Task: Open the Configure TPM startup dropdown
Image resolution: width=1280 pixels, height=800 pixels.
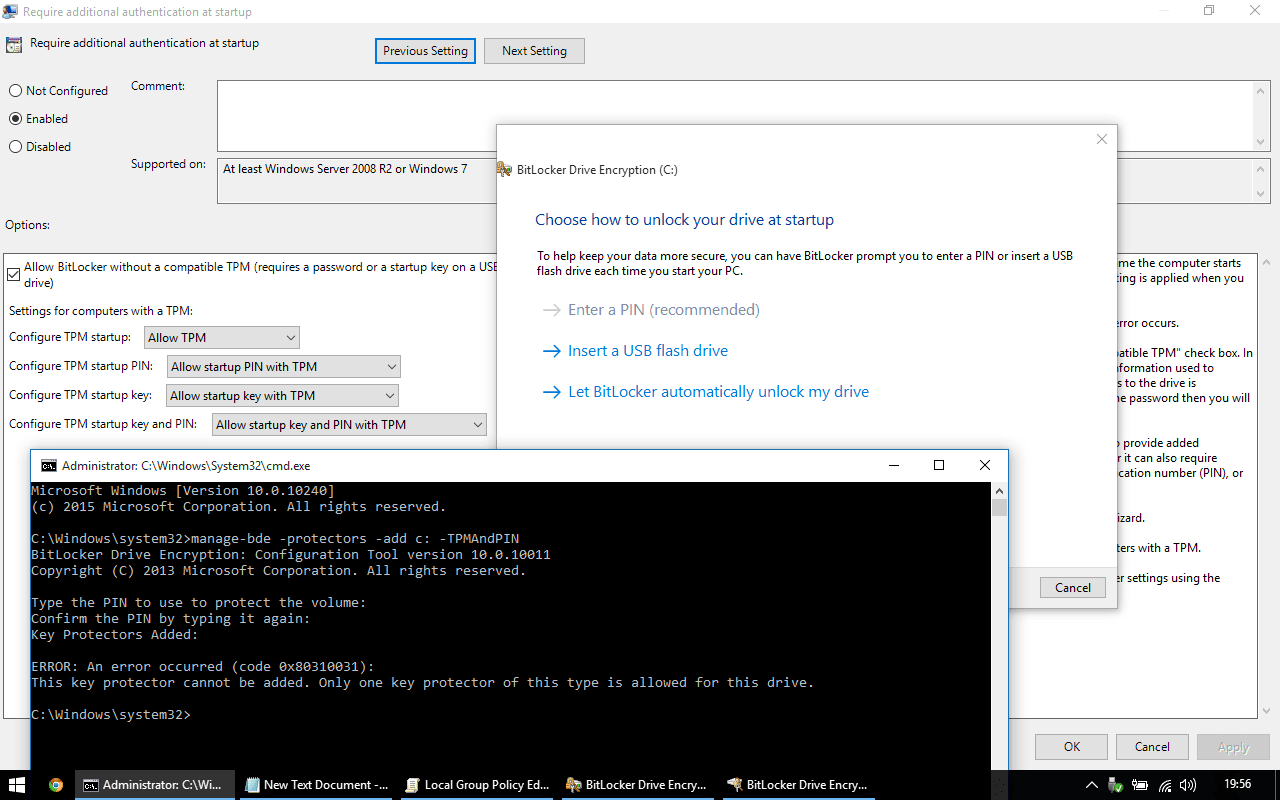Action: pyautogui.click(x=222, y=338)
